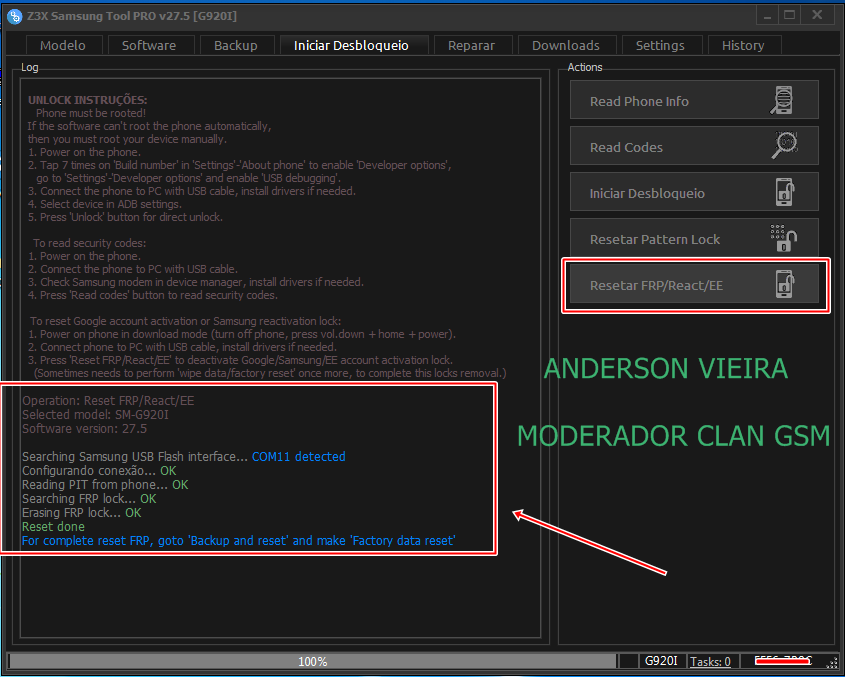The image size is (845, 677).
Task: Click the magnifying glass icon on Read Codes
Action: point(784,146)
